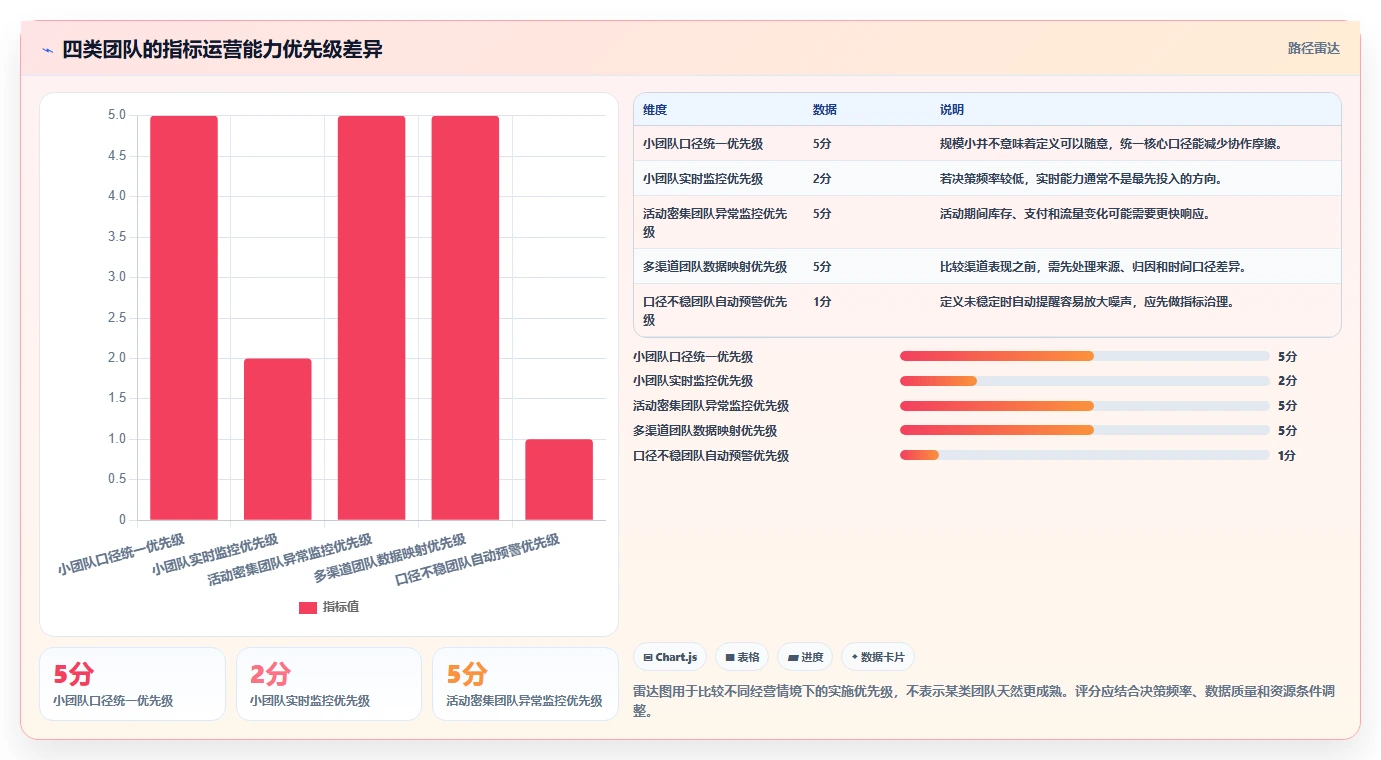Click the 小团队实时监控优先级 progress bar
Viewport: 1381px width, 760px height.
[1085, 381]
